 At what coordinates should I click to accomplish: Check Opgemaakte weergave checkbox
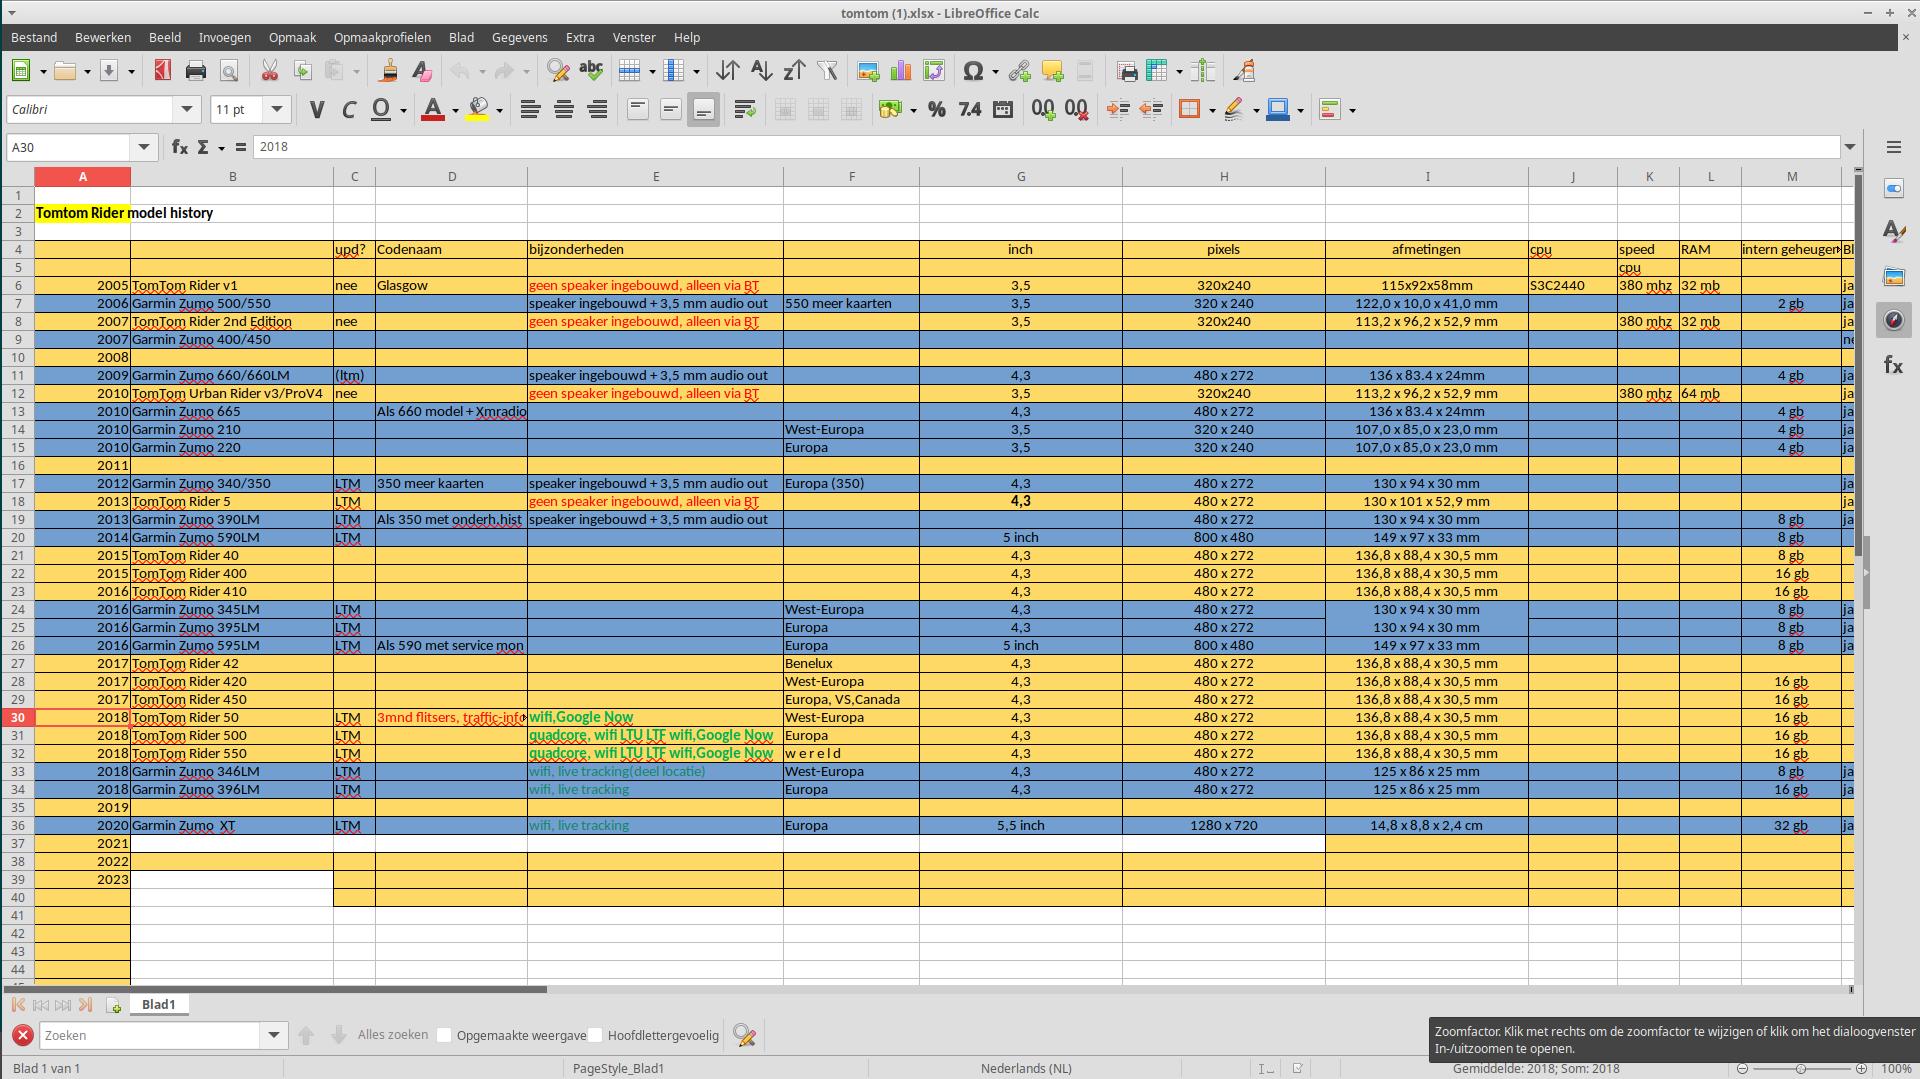(x=445, y=1035)
